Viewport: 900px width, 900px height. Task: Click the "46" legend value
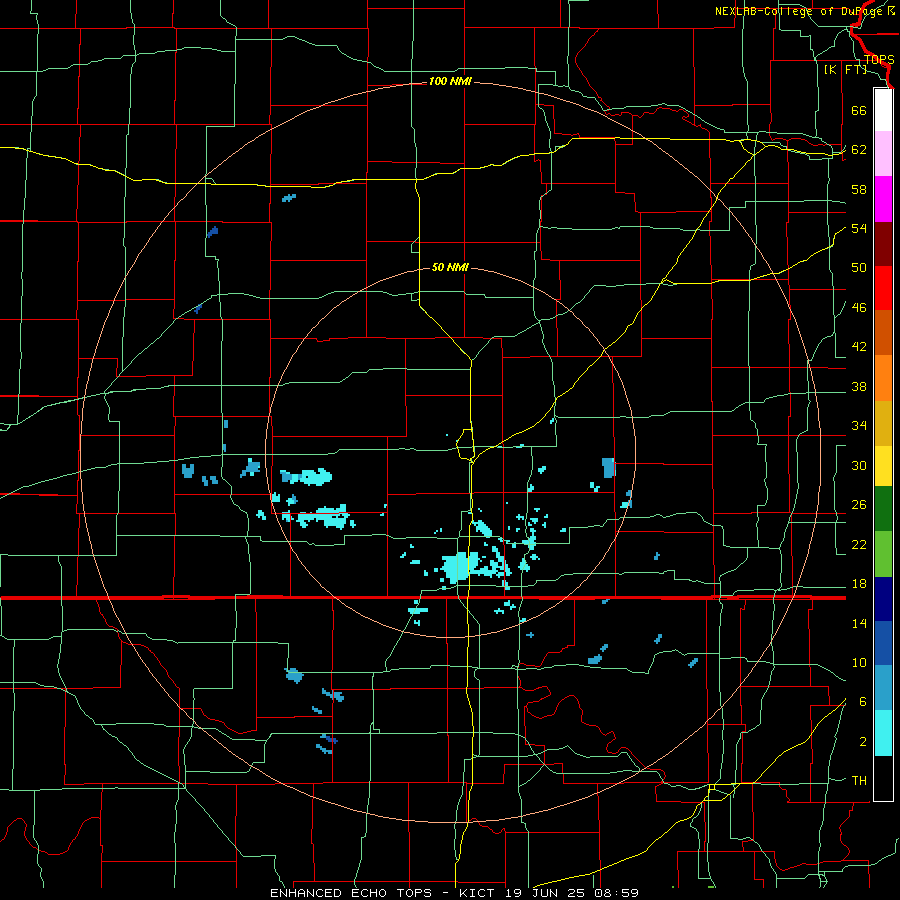point(859,308)
